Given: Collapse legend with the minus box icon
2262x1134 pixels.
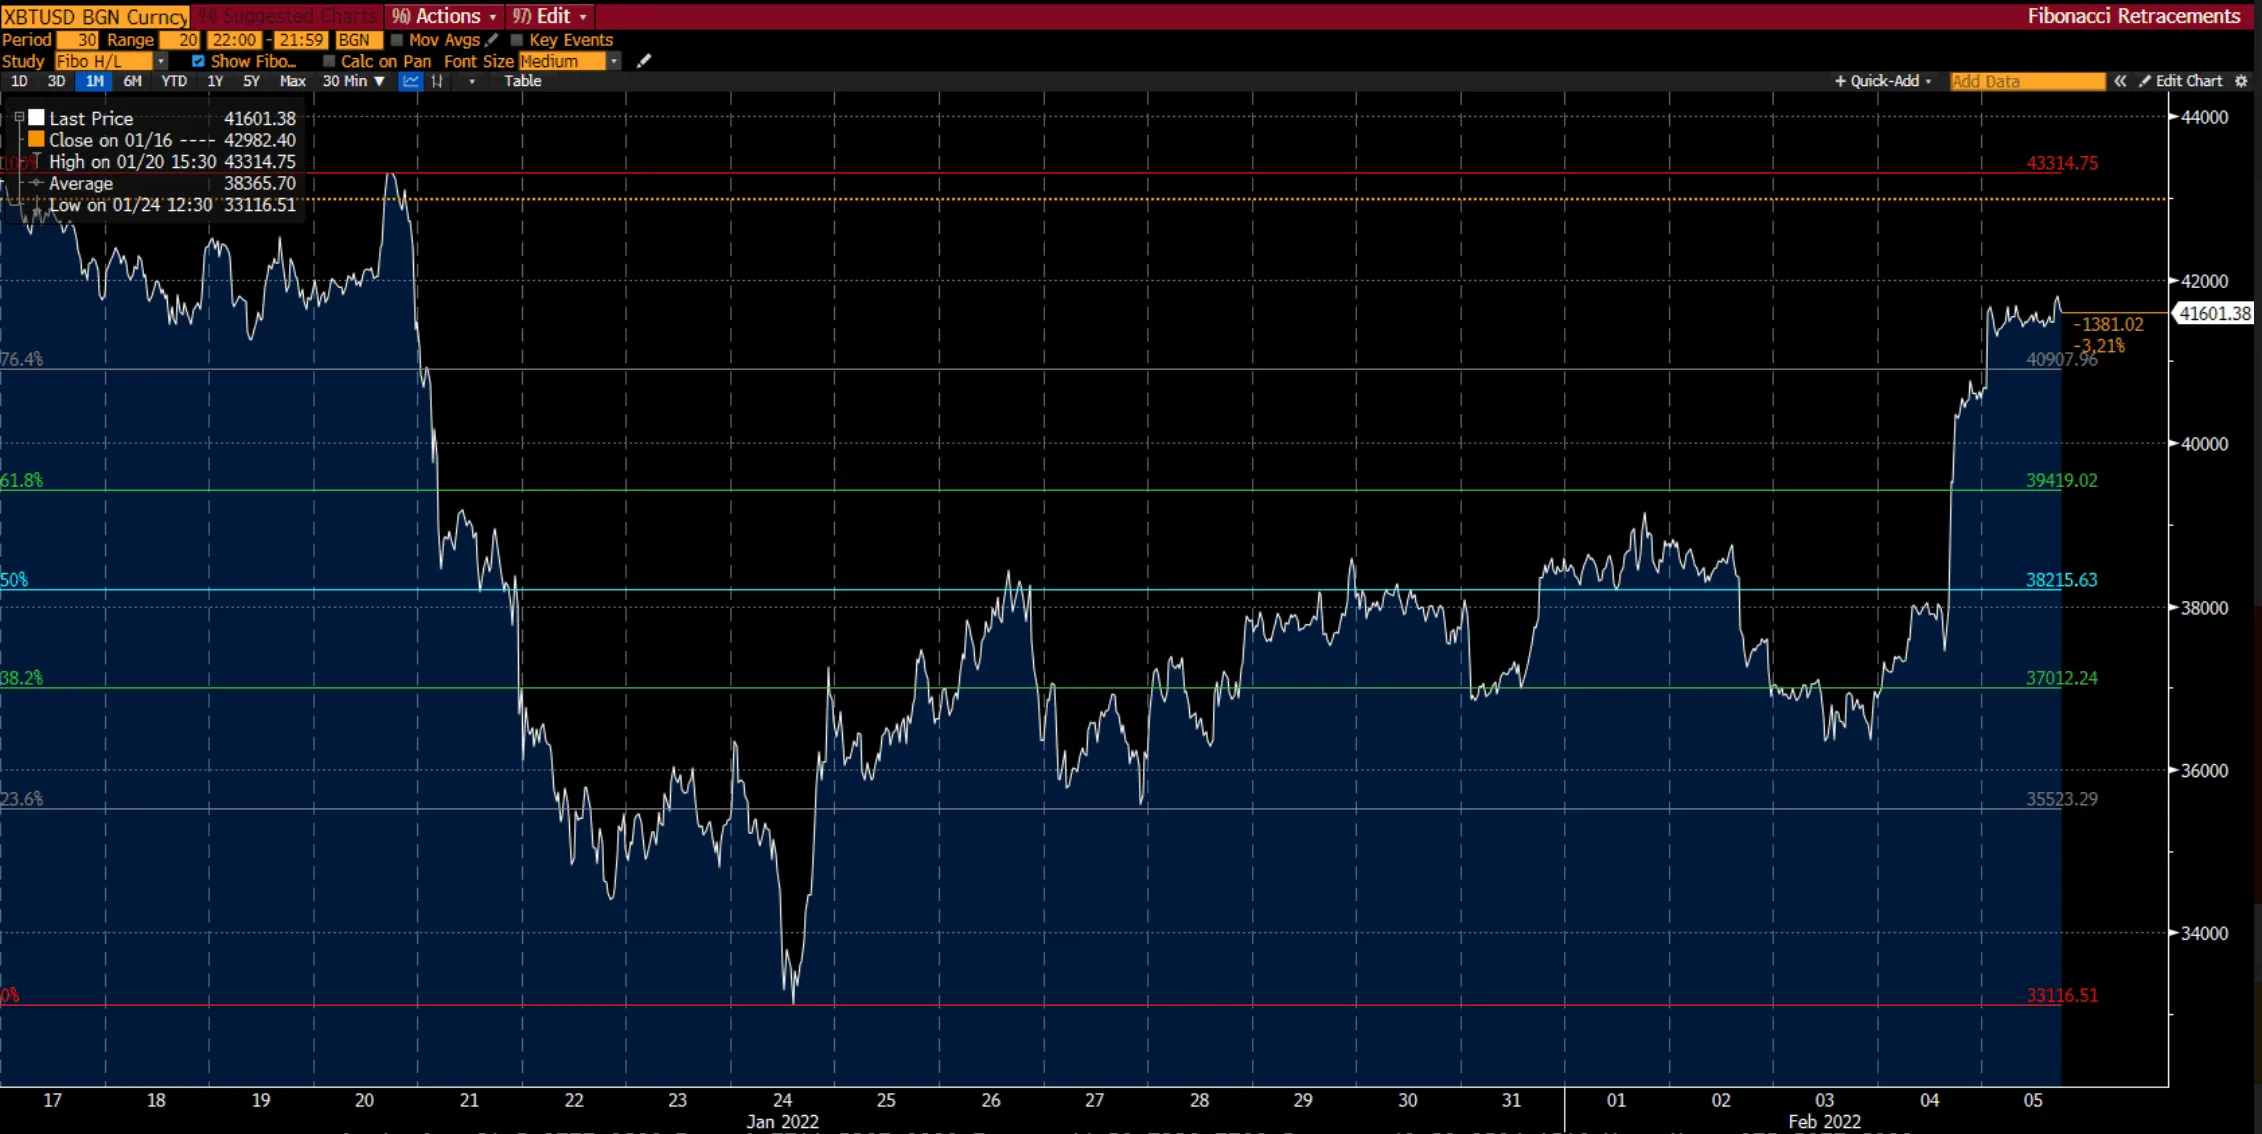Looking at the screenshot, I should pos(19,118).
